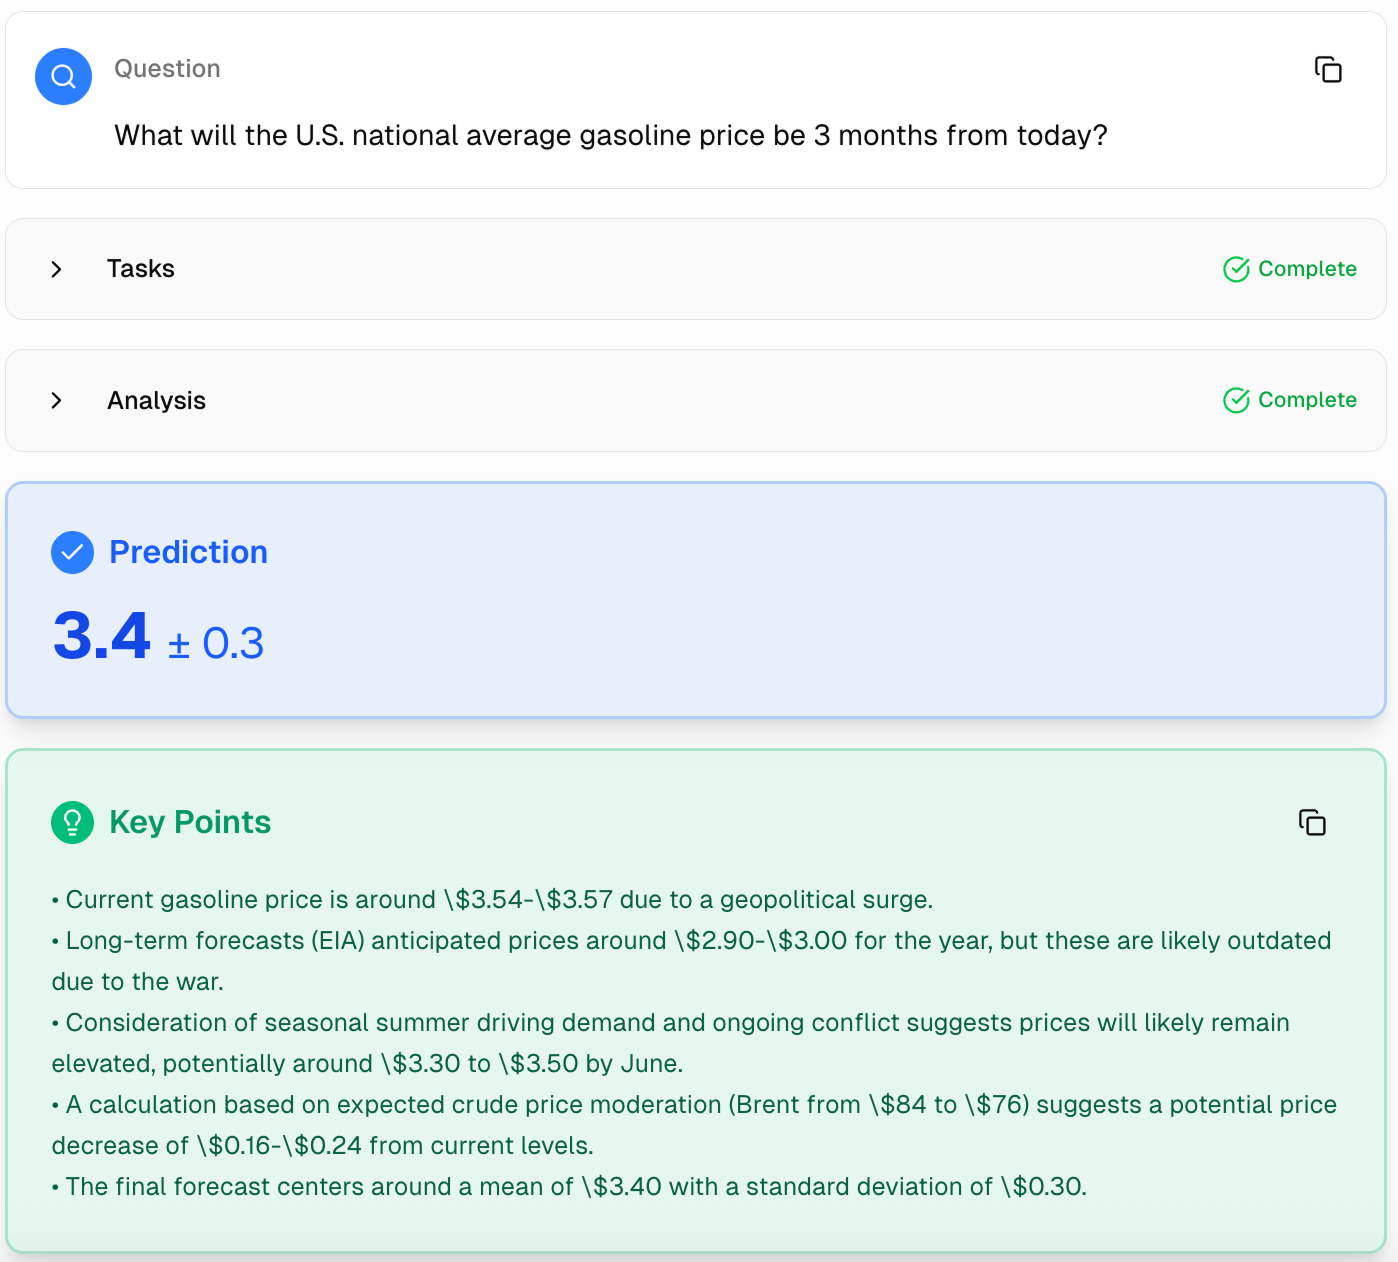Click the 3.4 predicted value

tap(102, 636)
